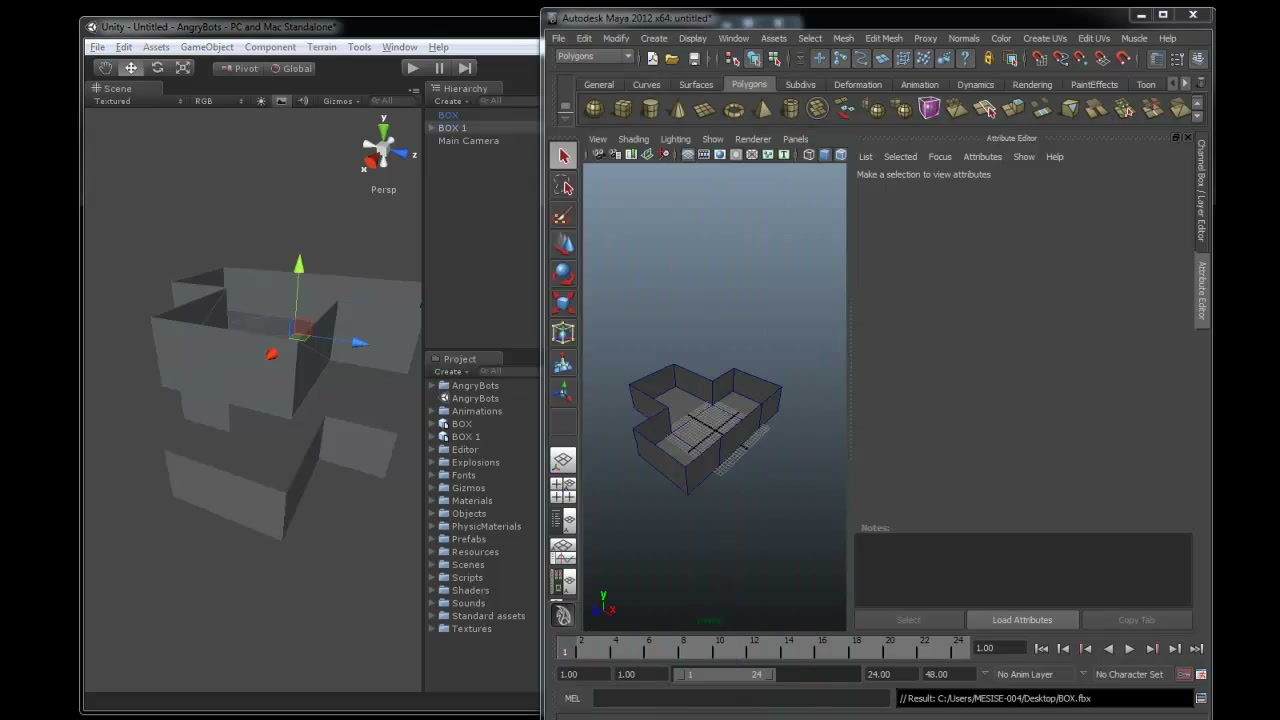
Task: Open Attribute Editor Focus menu
Action: coord(940,157)
